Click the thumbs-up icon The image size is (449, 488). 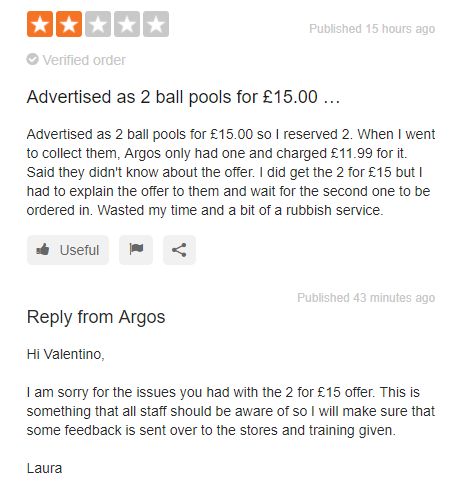pos(43,249)
